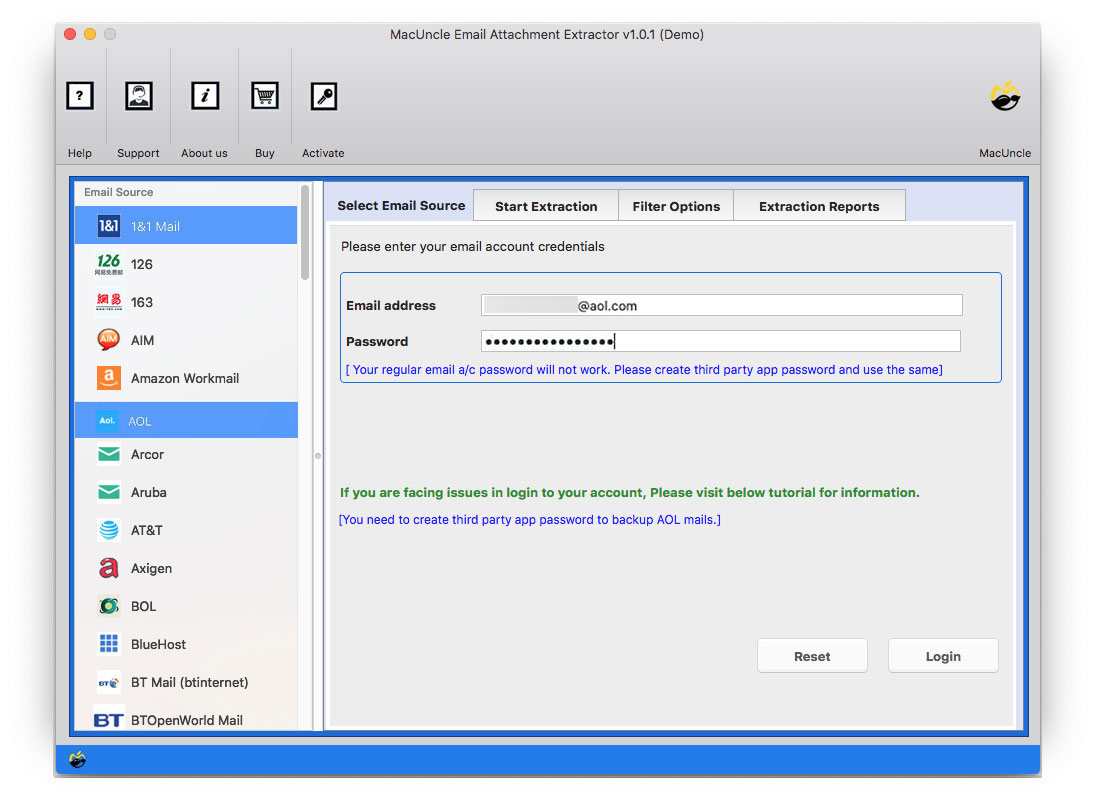Select the AOL row text
Viewport: 1096px width, 799px height.
[140, 422]
